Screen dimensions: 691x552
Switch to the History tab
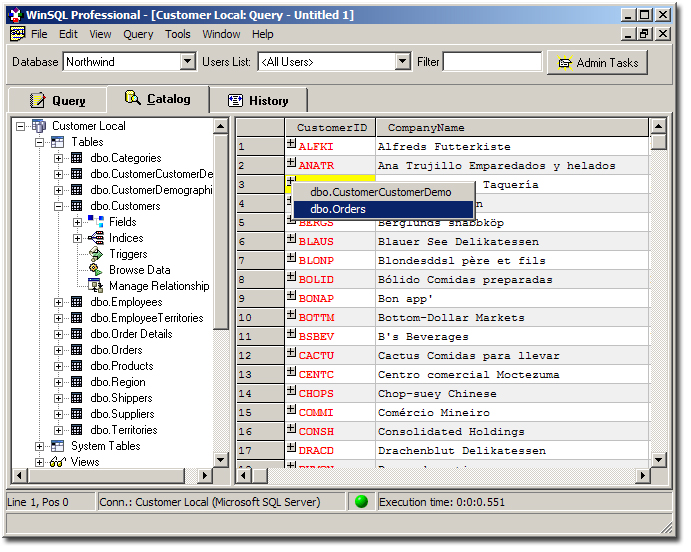pos(259,100)
